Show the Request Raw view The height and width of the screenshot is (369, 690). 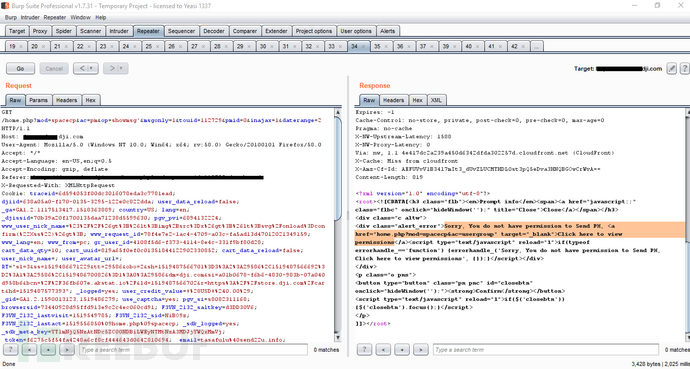tap(15, 100)
